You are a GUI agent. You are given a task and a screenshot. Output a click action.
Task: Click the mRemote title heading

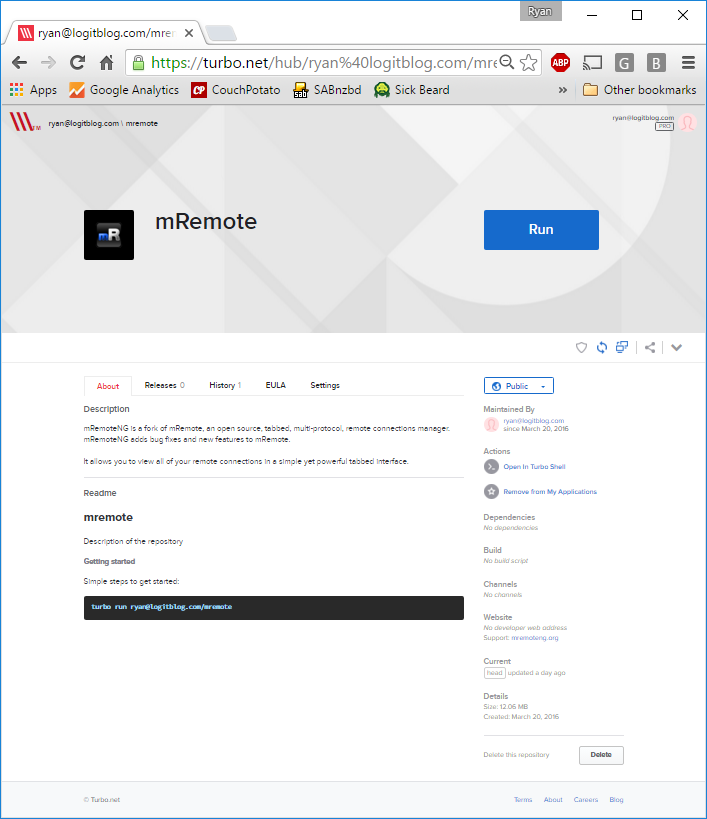pyautogui.click(x=206, y=221)
